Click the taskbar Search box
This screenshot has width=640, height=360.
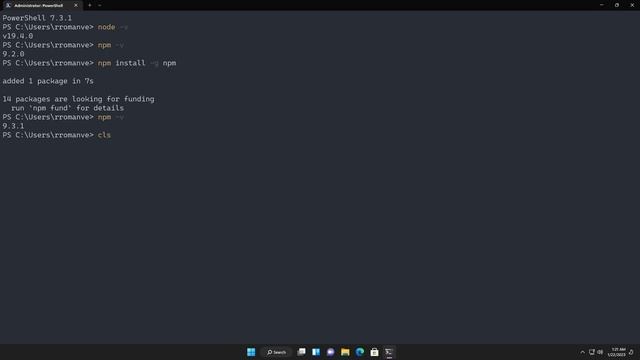tap(276, 352)
